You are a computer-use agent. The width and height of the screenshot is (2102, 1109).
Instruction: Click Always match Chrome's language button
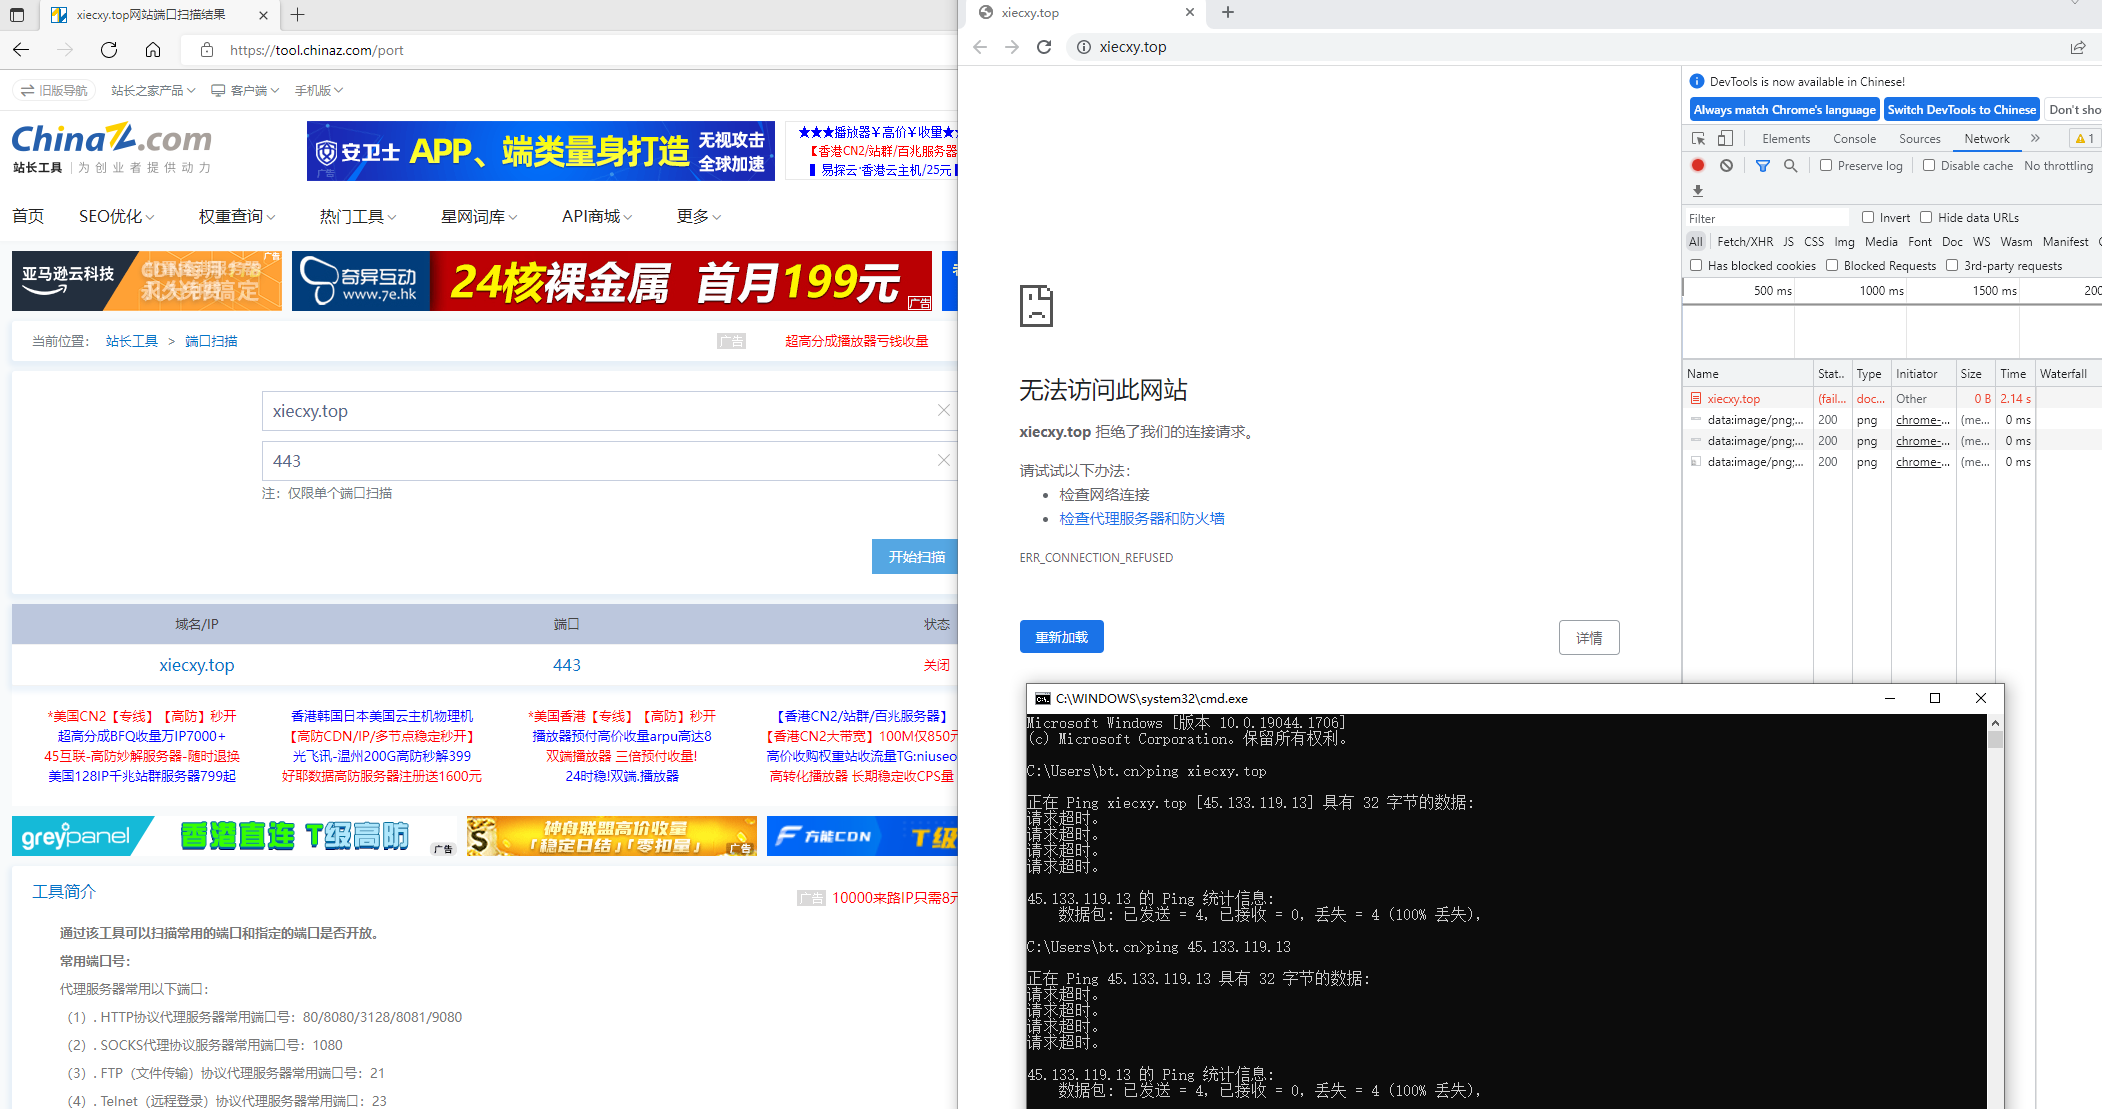click(x=1785, y=110)
